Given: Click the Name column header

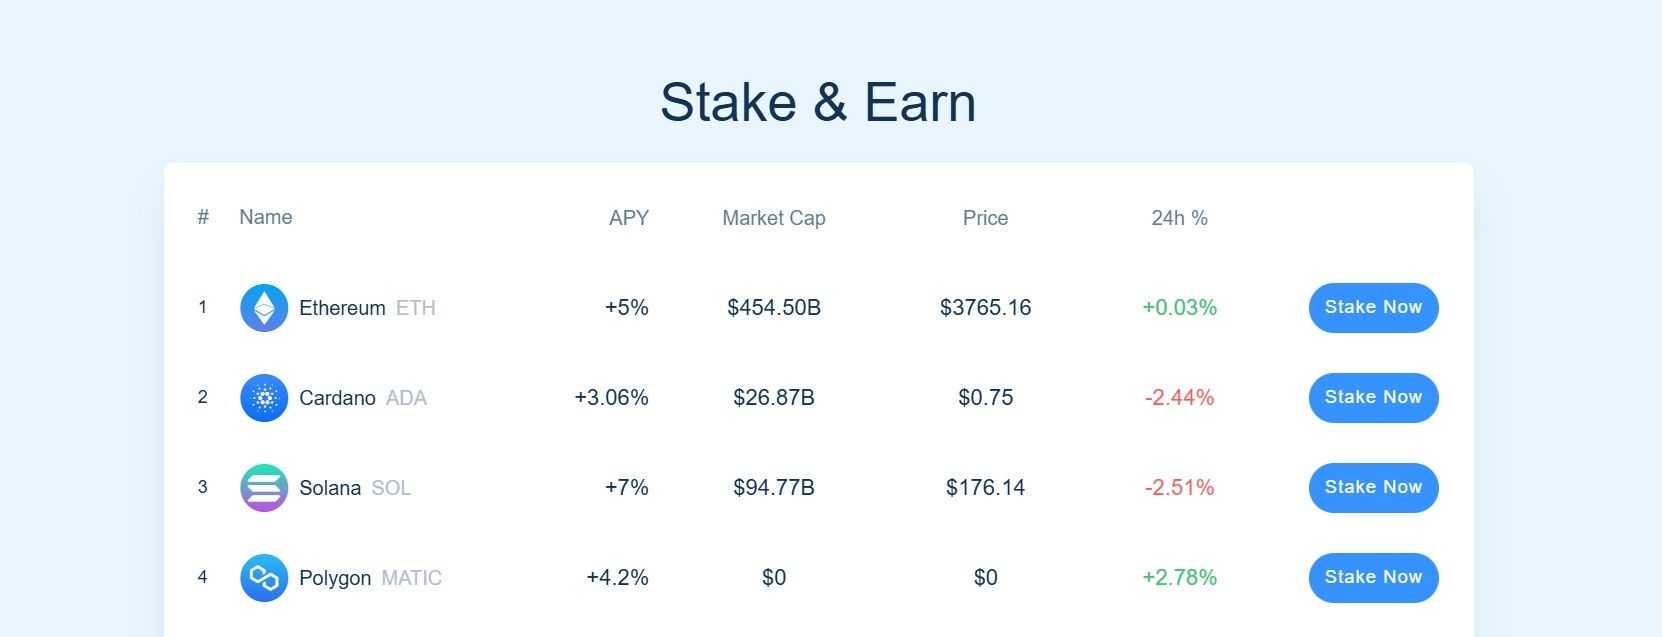Looking at the screenshot, I should [265, 217].
